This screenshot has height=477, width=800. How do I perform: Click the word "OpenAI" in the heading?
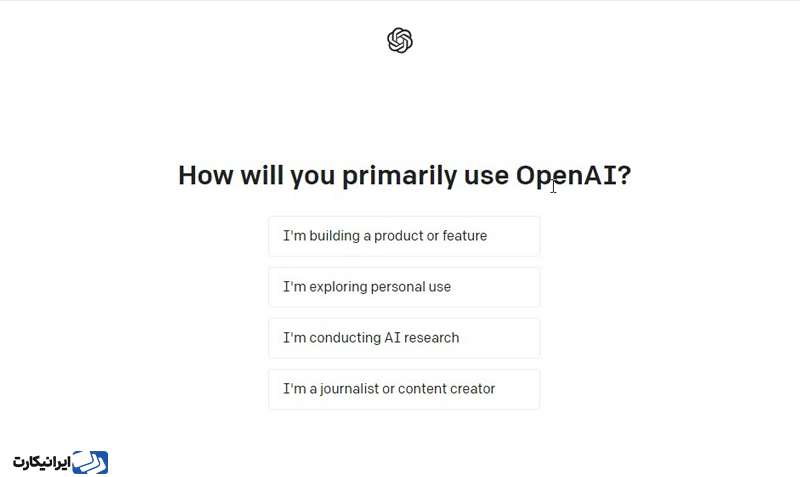click(x=565, y=175)
